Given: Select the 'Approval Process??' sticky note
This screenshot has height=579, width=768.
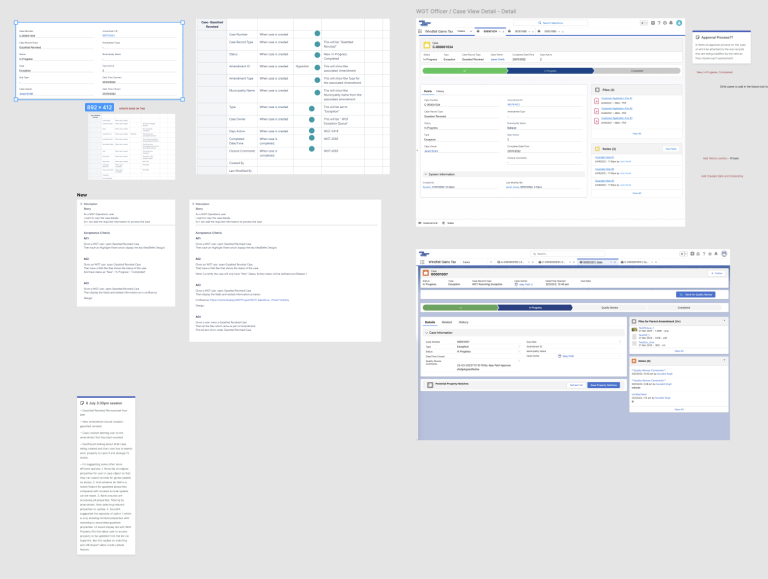Looking at the screenshot, I should (x=721, y=47).
